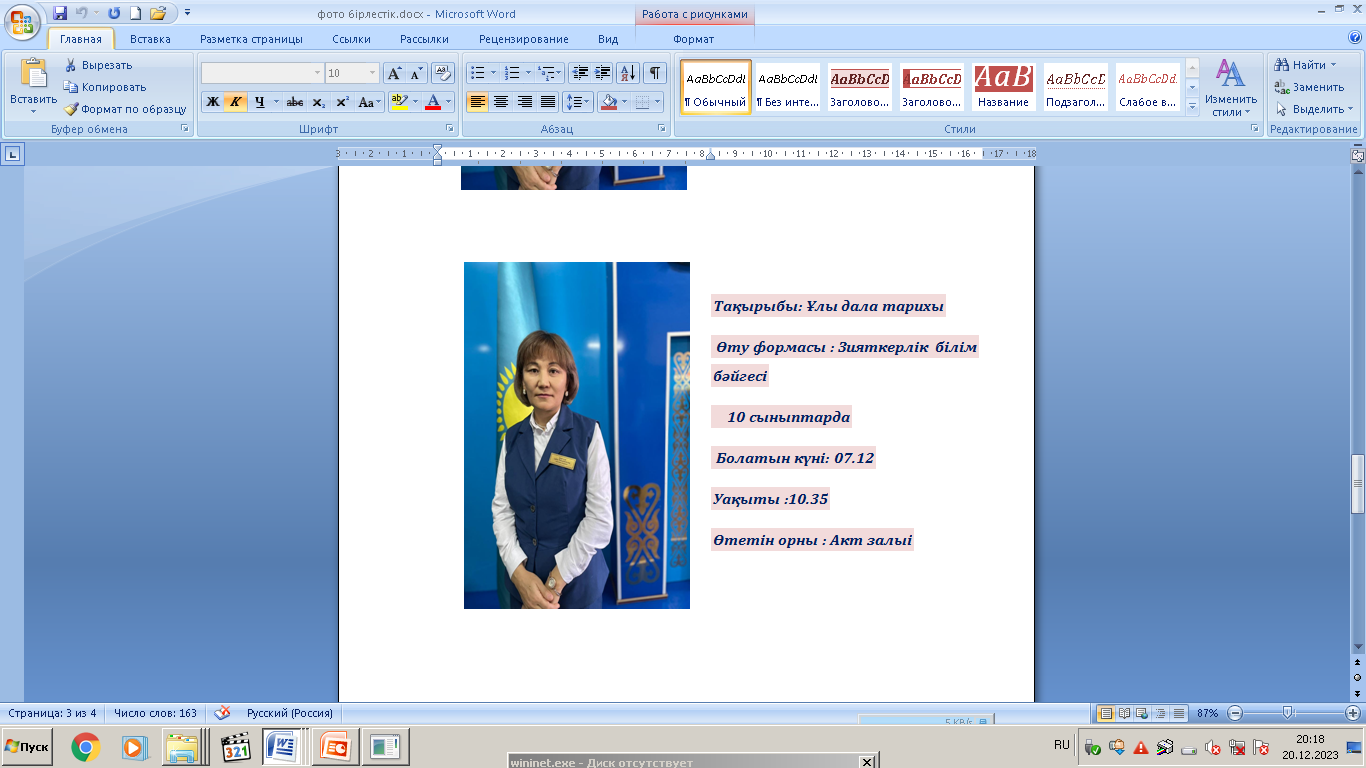
Task: Expand the styles gallery list
Action: [x=1192, y=106]
